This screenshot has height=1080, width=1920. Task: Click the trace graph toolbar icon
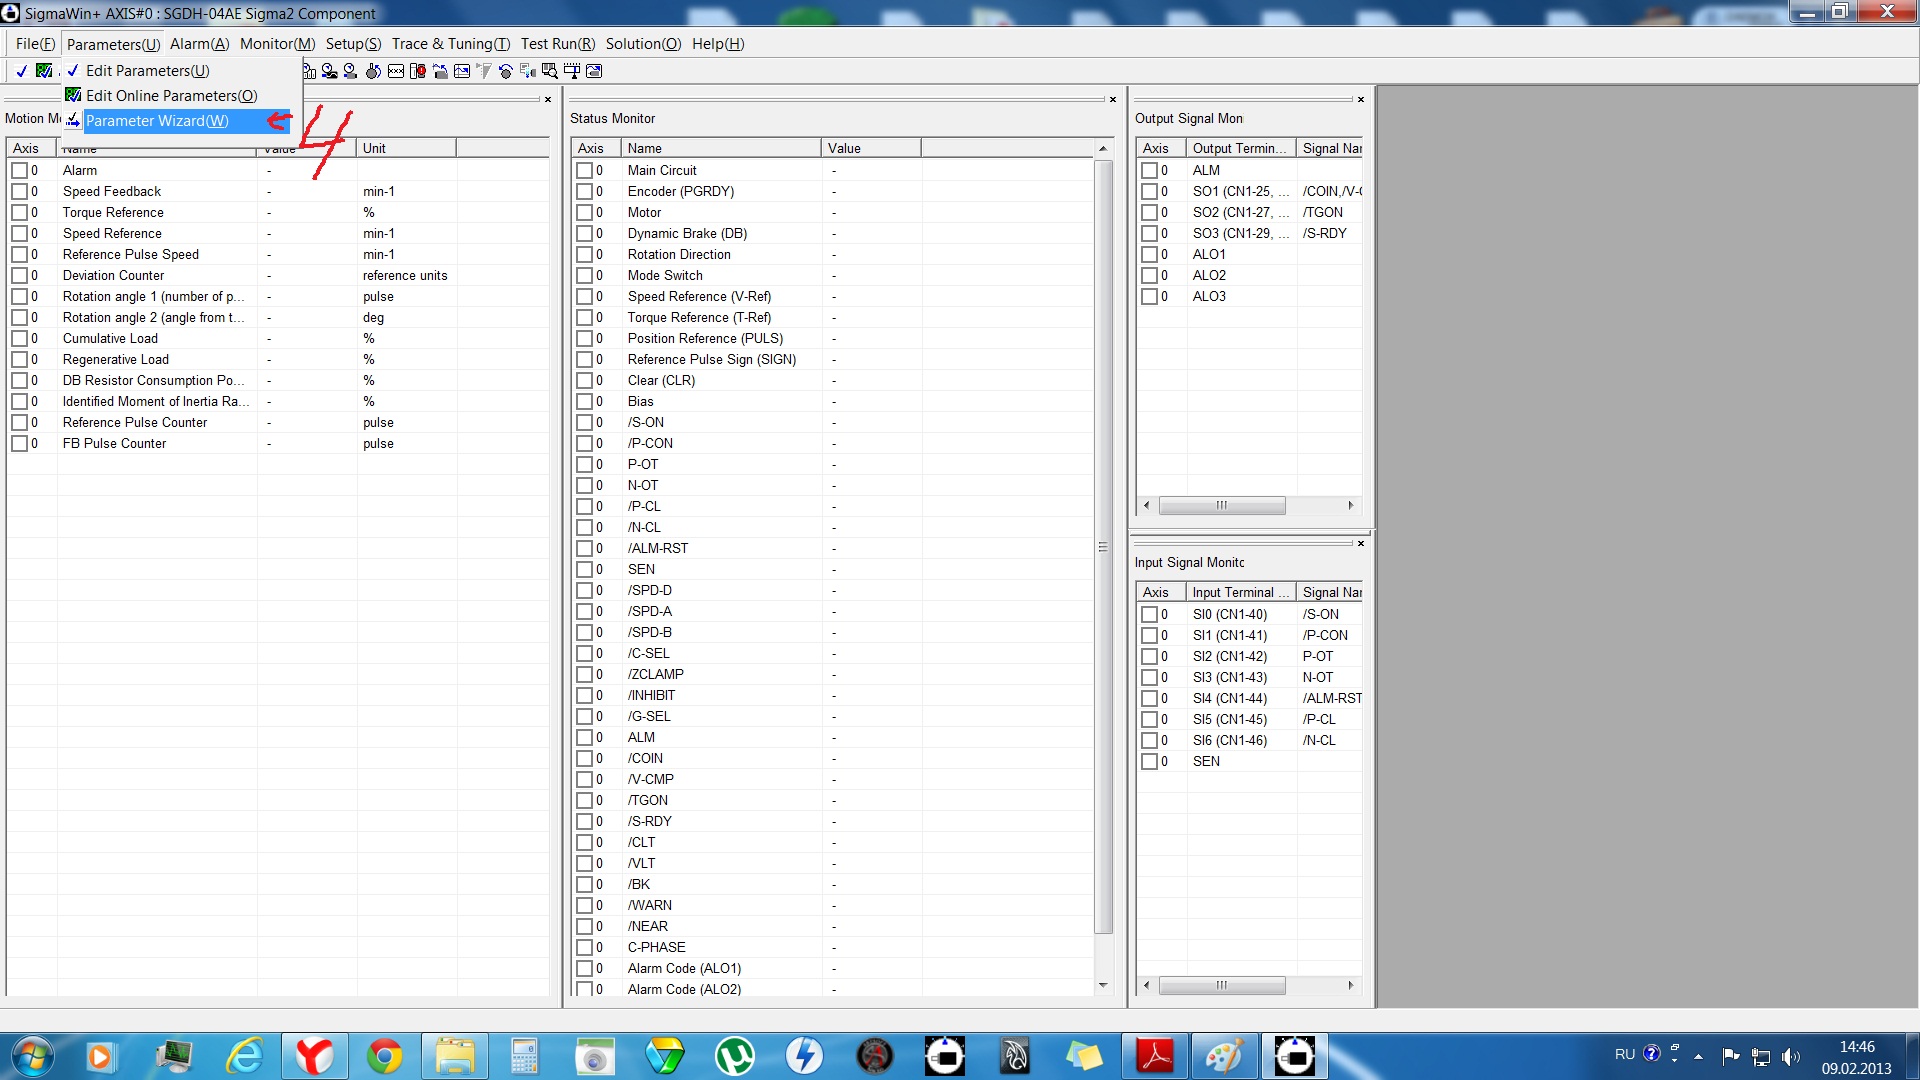pyautogui.click(x=462, y=71)
